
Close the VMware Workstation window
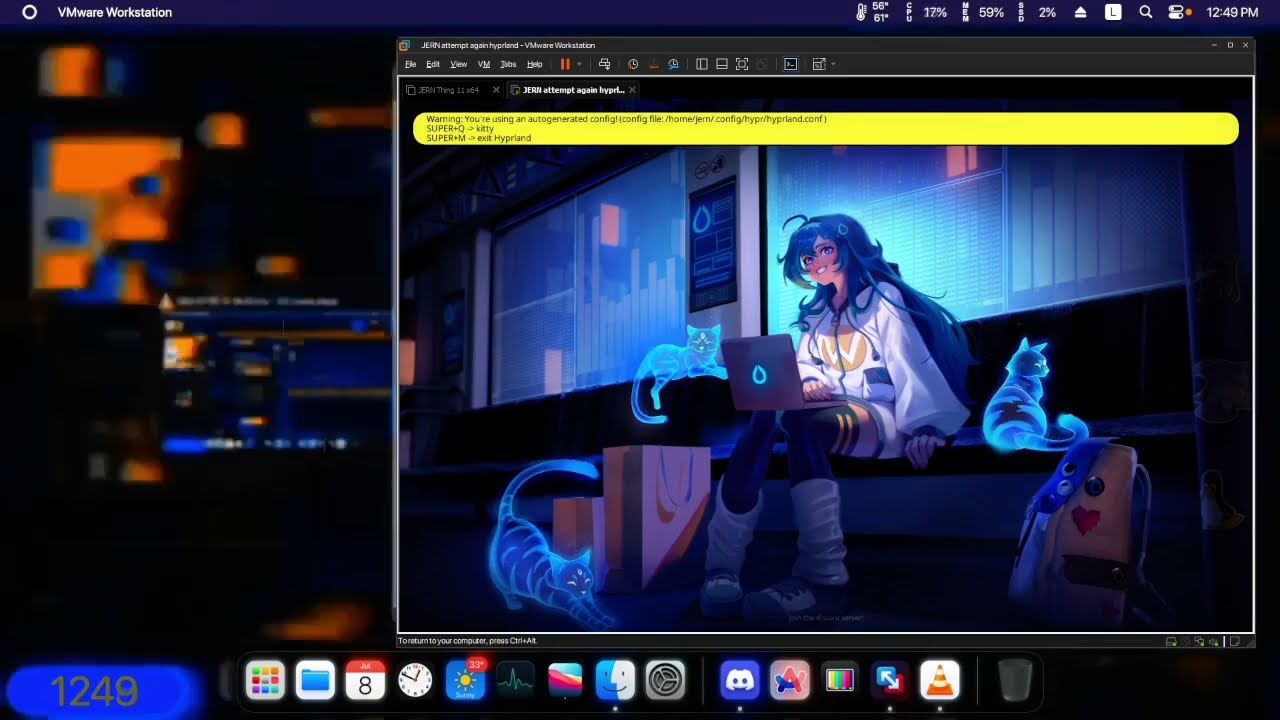(1246, 45)
